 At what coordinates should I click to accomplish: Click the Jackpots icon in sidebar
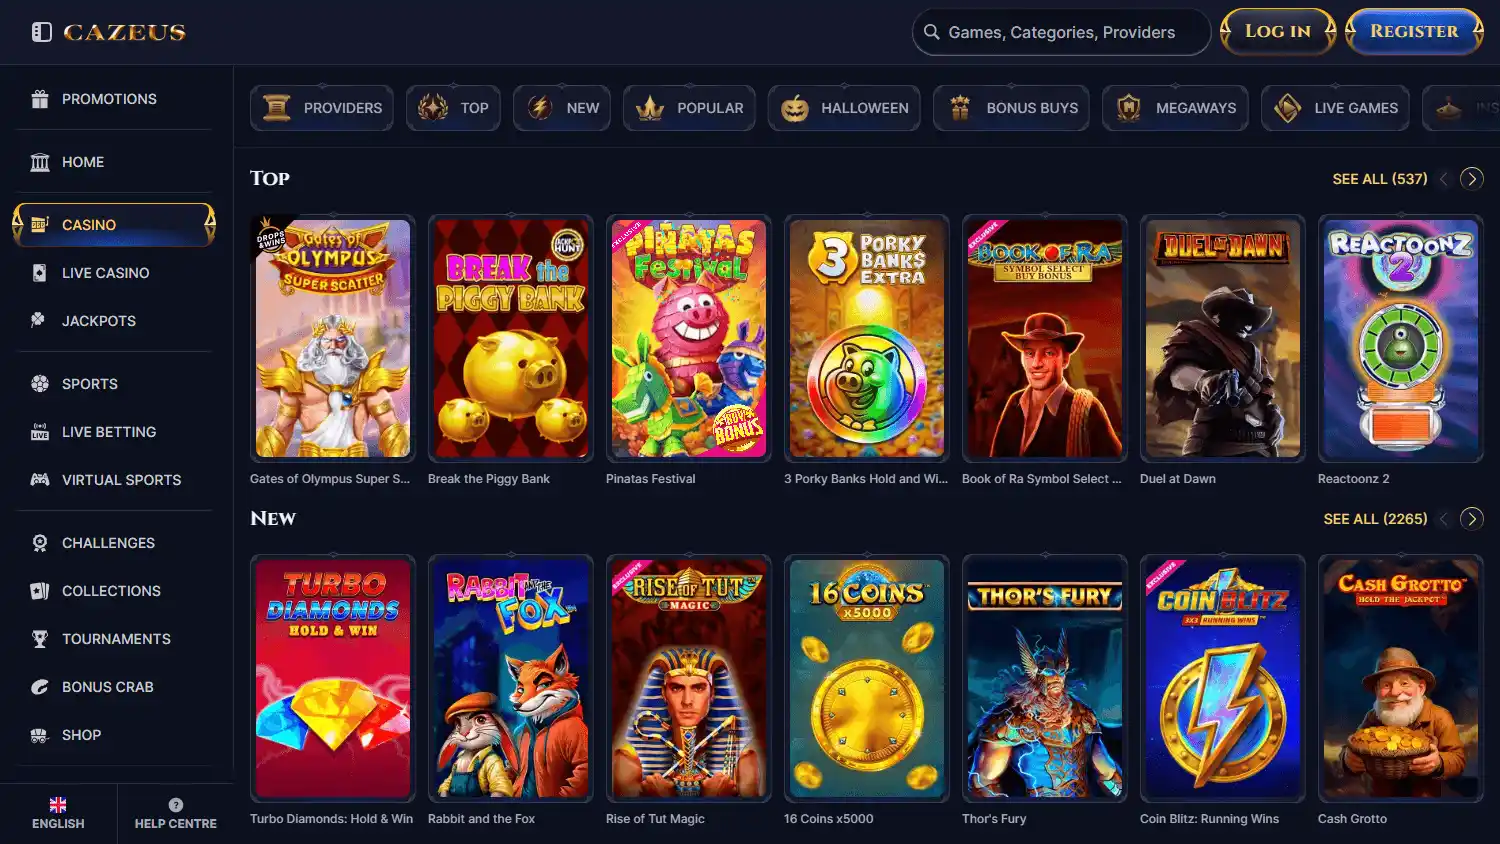pos(40,321)
